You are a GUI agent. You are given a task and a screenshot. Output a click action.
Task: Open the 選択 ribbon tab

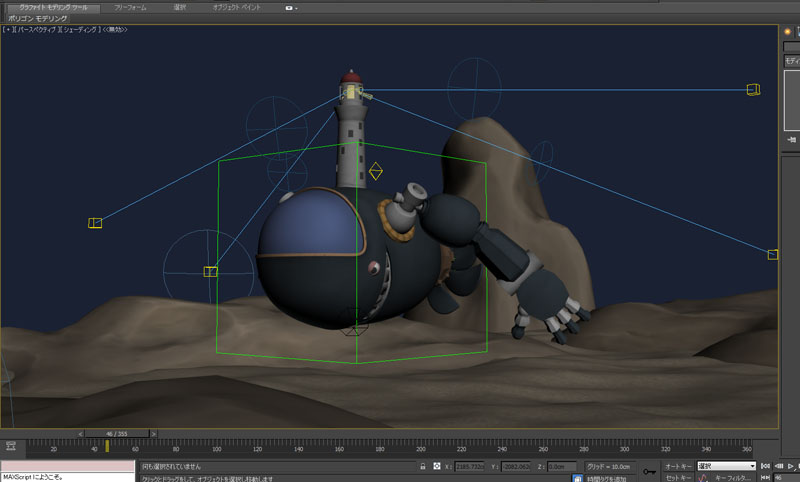click(180, 8)
